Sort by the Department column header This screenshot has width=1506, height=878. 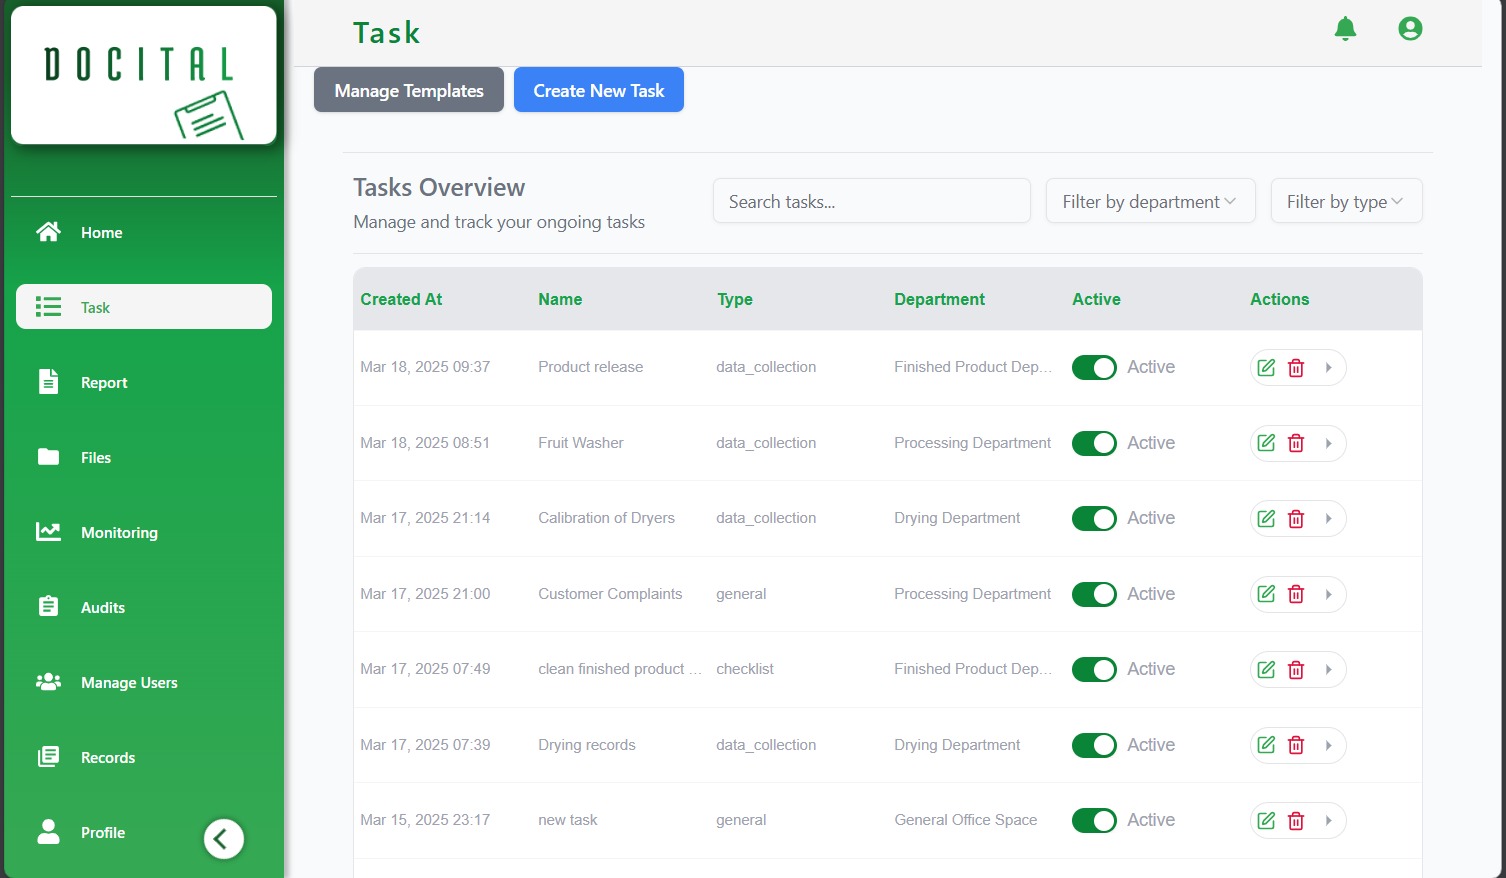click(x=939, y=299)
